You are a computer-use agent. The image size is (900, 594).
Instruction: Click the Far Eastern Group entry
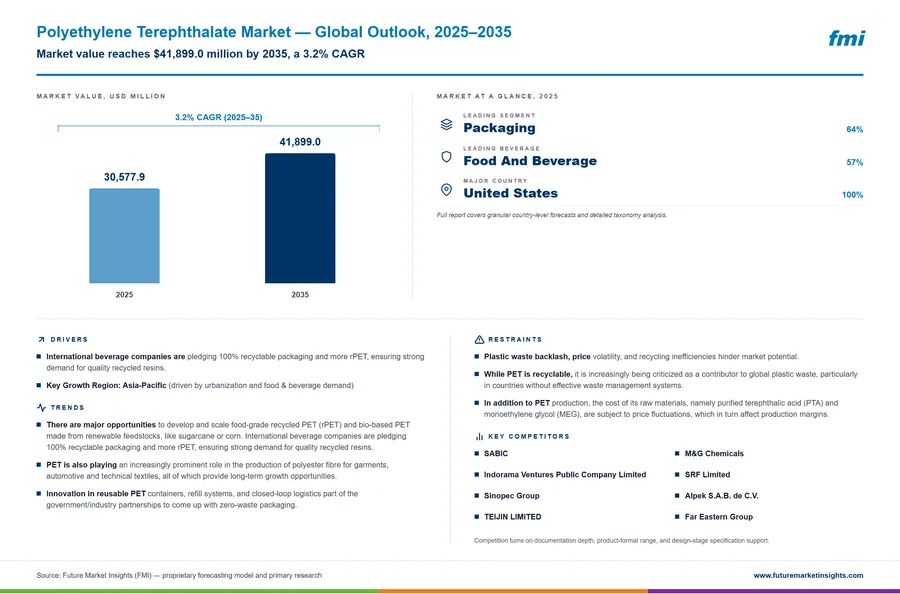pos(719,517)
